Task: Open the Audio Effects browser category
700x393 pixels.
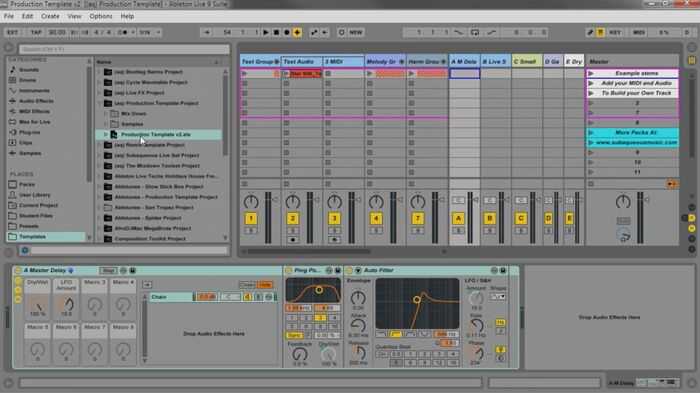Action: pos(36,101)
